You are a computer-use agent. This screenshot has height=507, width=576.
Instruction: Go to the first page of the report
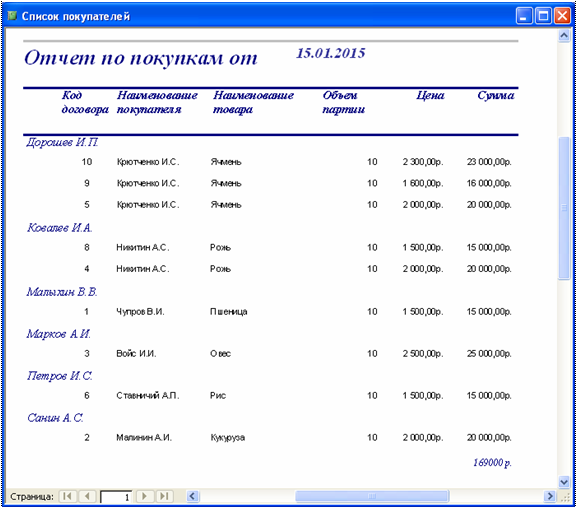[68, 496]
